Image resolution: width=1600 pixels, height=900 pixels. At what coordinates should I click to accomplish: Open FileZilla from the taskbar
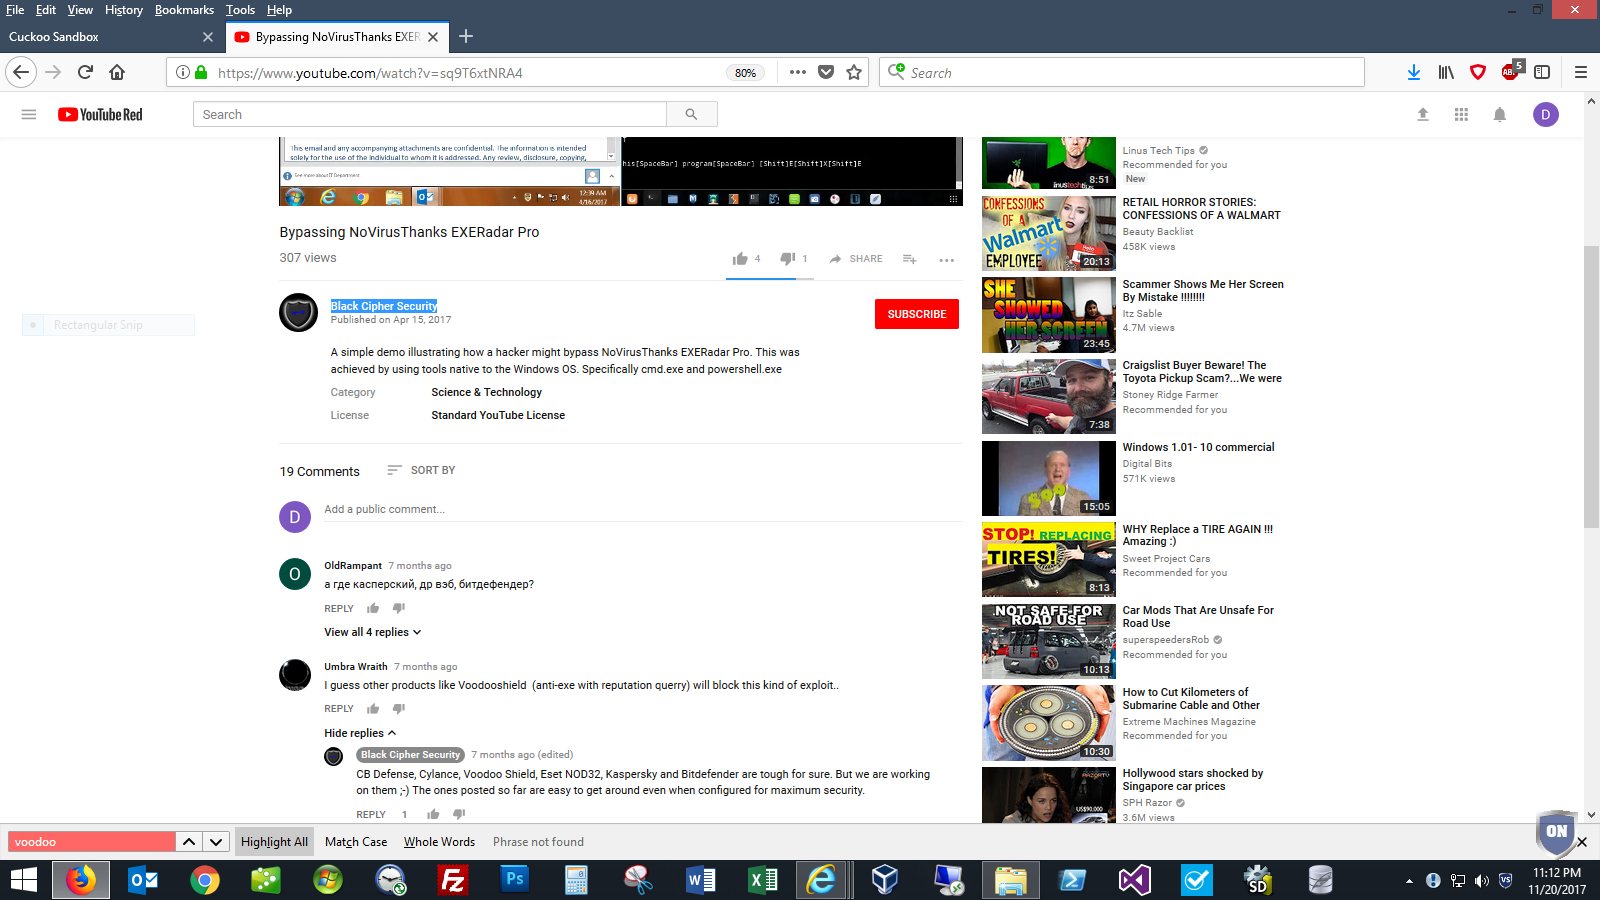pos(453,880)
